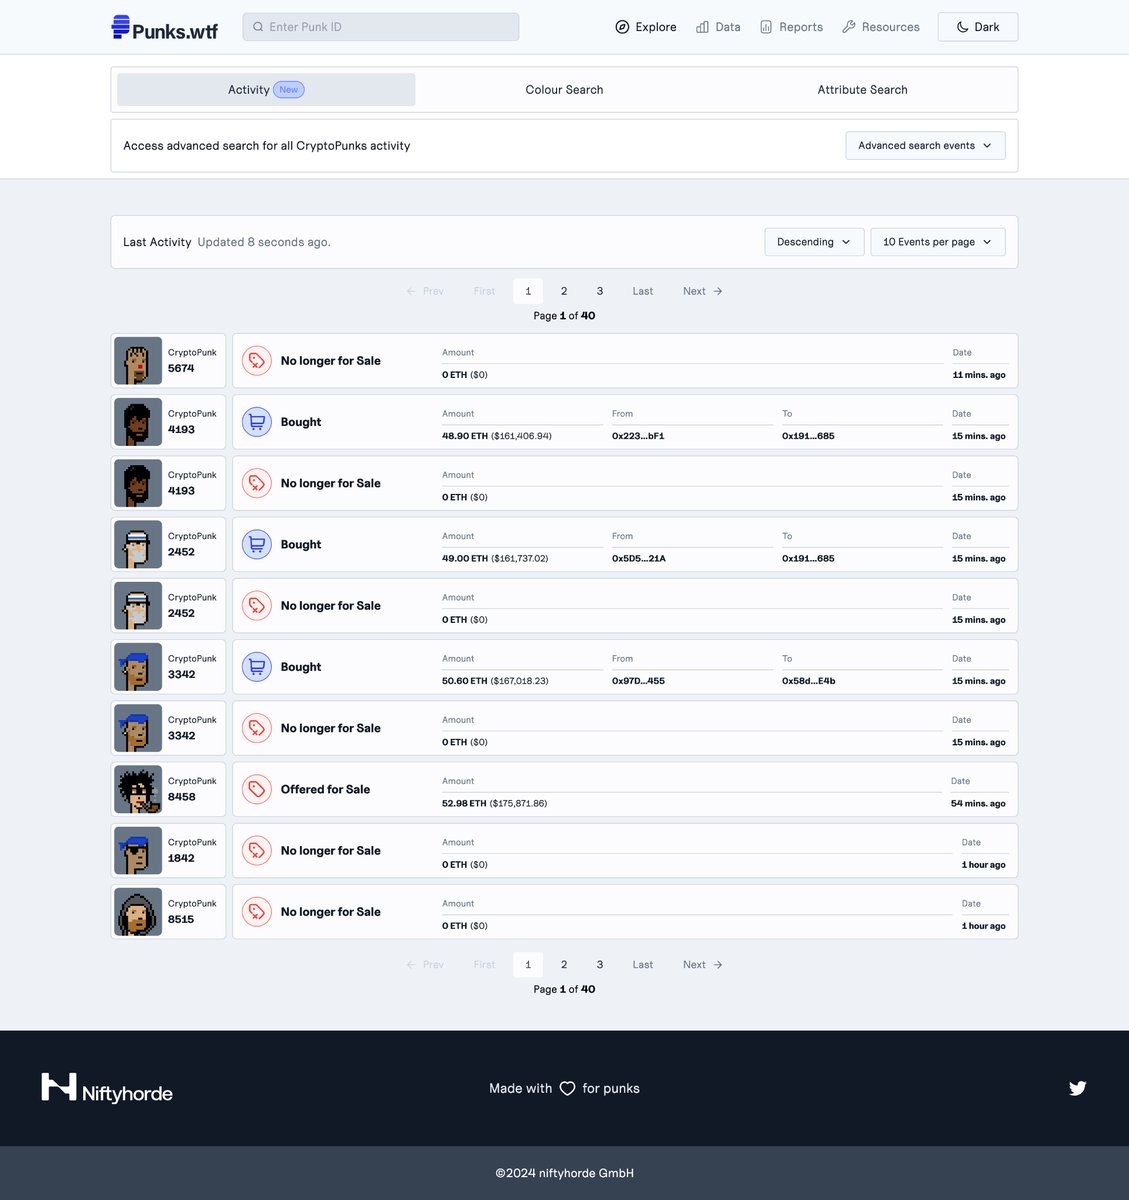Click the New badge on Activity tab
Image resolution: width=1129 pixels, height=1200 pixels.
pos(289,90)
